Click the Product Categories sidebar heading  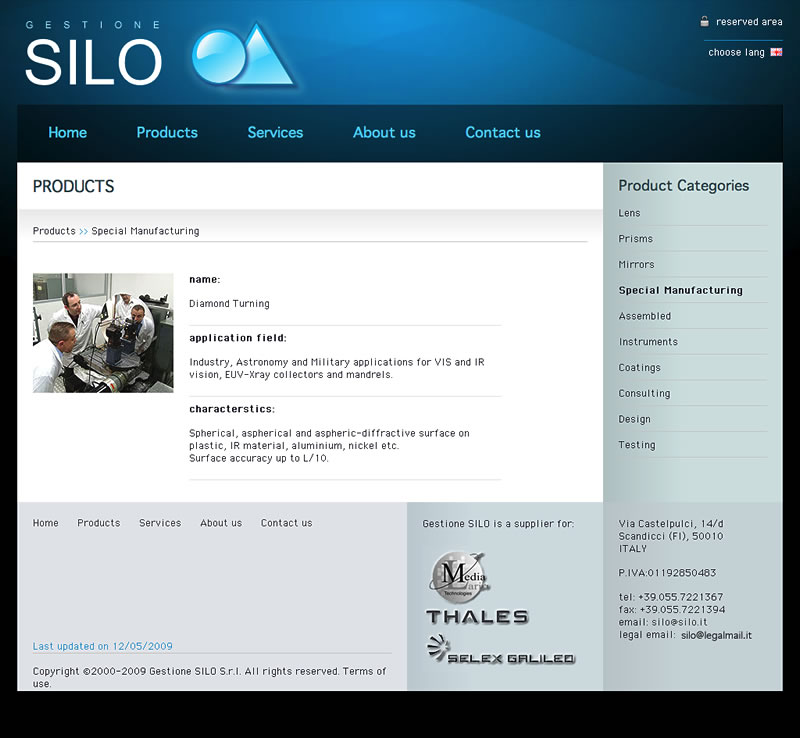tap(684, 185)
